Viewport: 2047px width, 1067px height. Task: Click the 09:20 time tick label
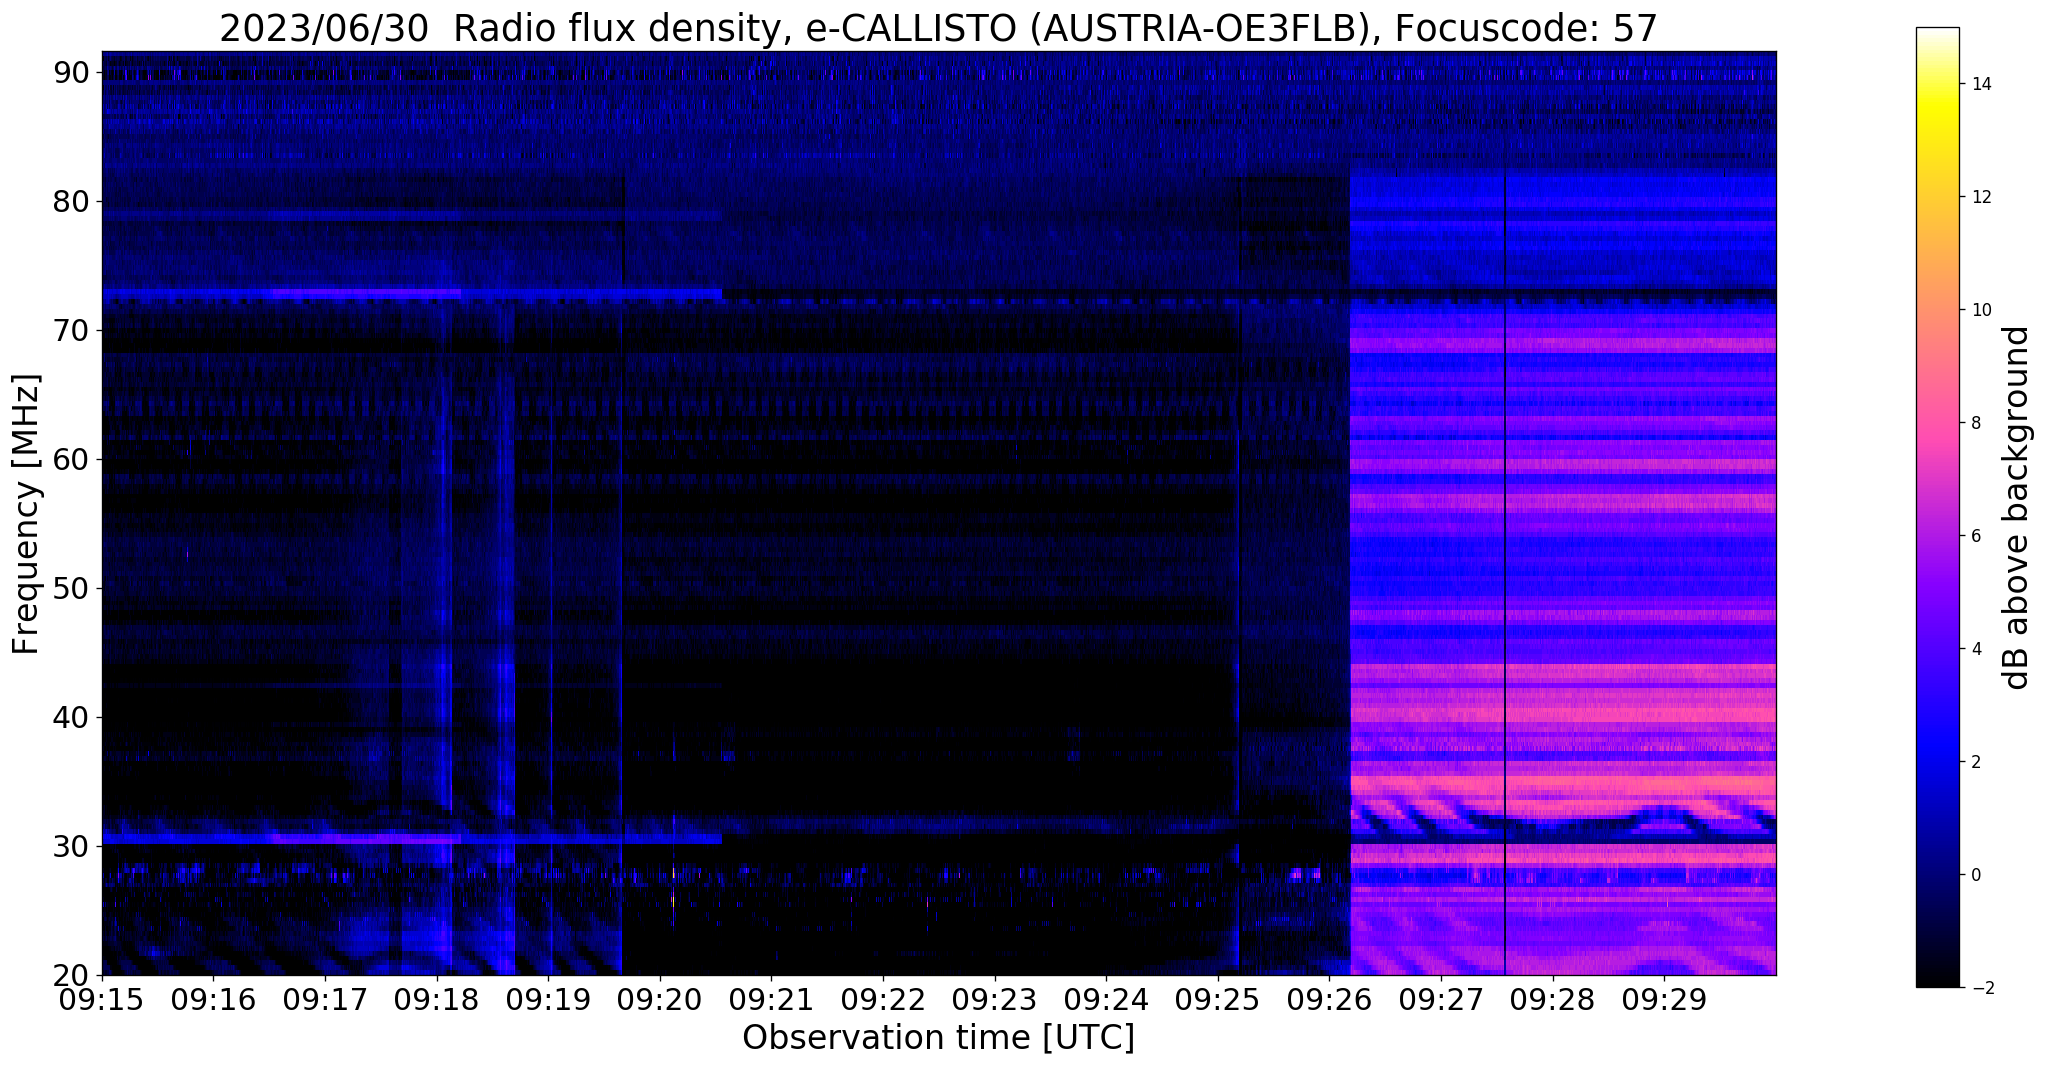[659, 998]
